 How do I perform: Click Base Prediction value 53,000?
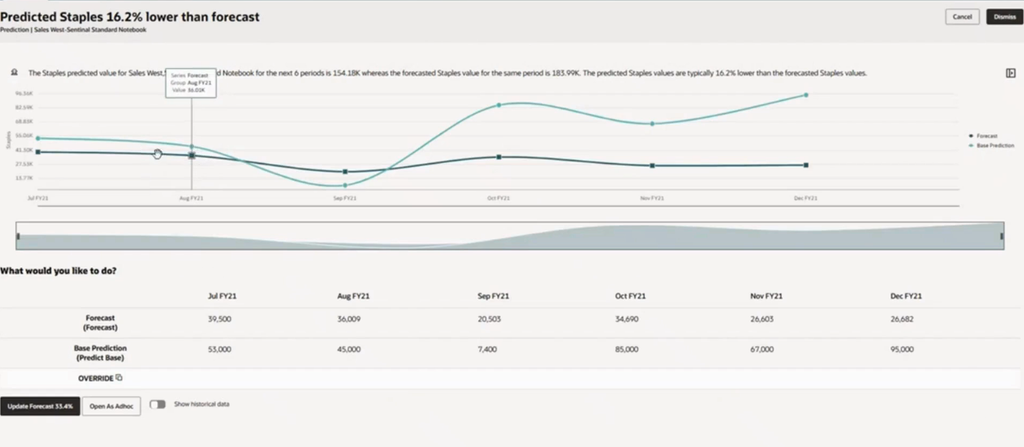point(219,350)
